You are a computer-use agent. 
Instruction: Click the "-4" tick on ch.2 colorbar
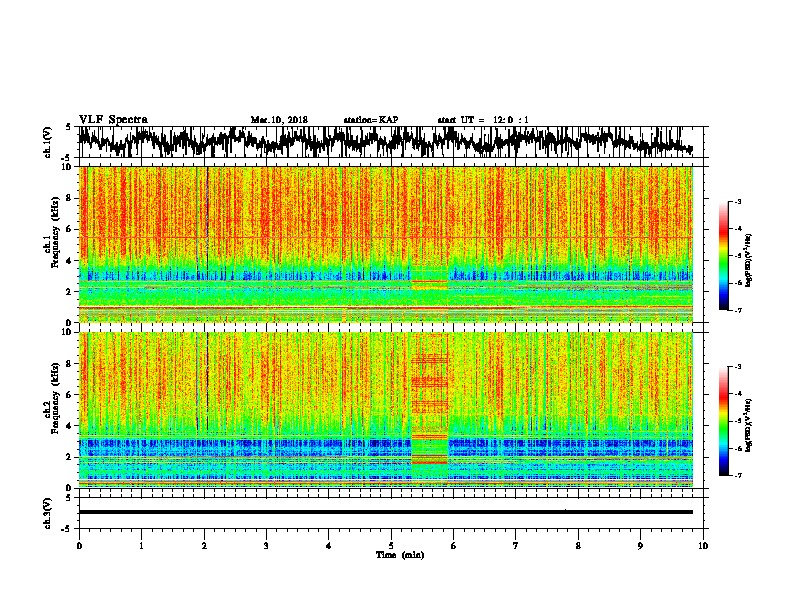(737, 394)
